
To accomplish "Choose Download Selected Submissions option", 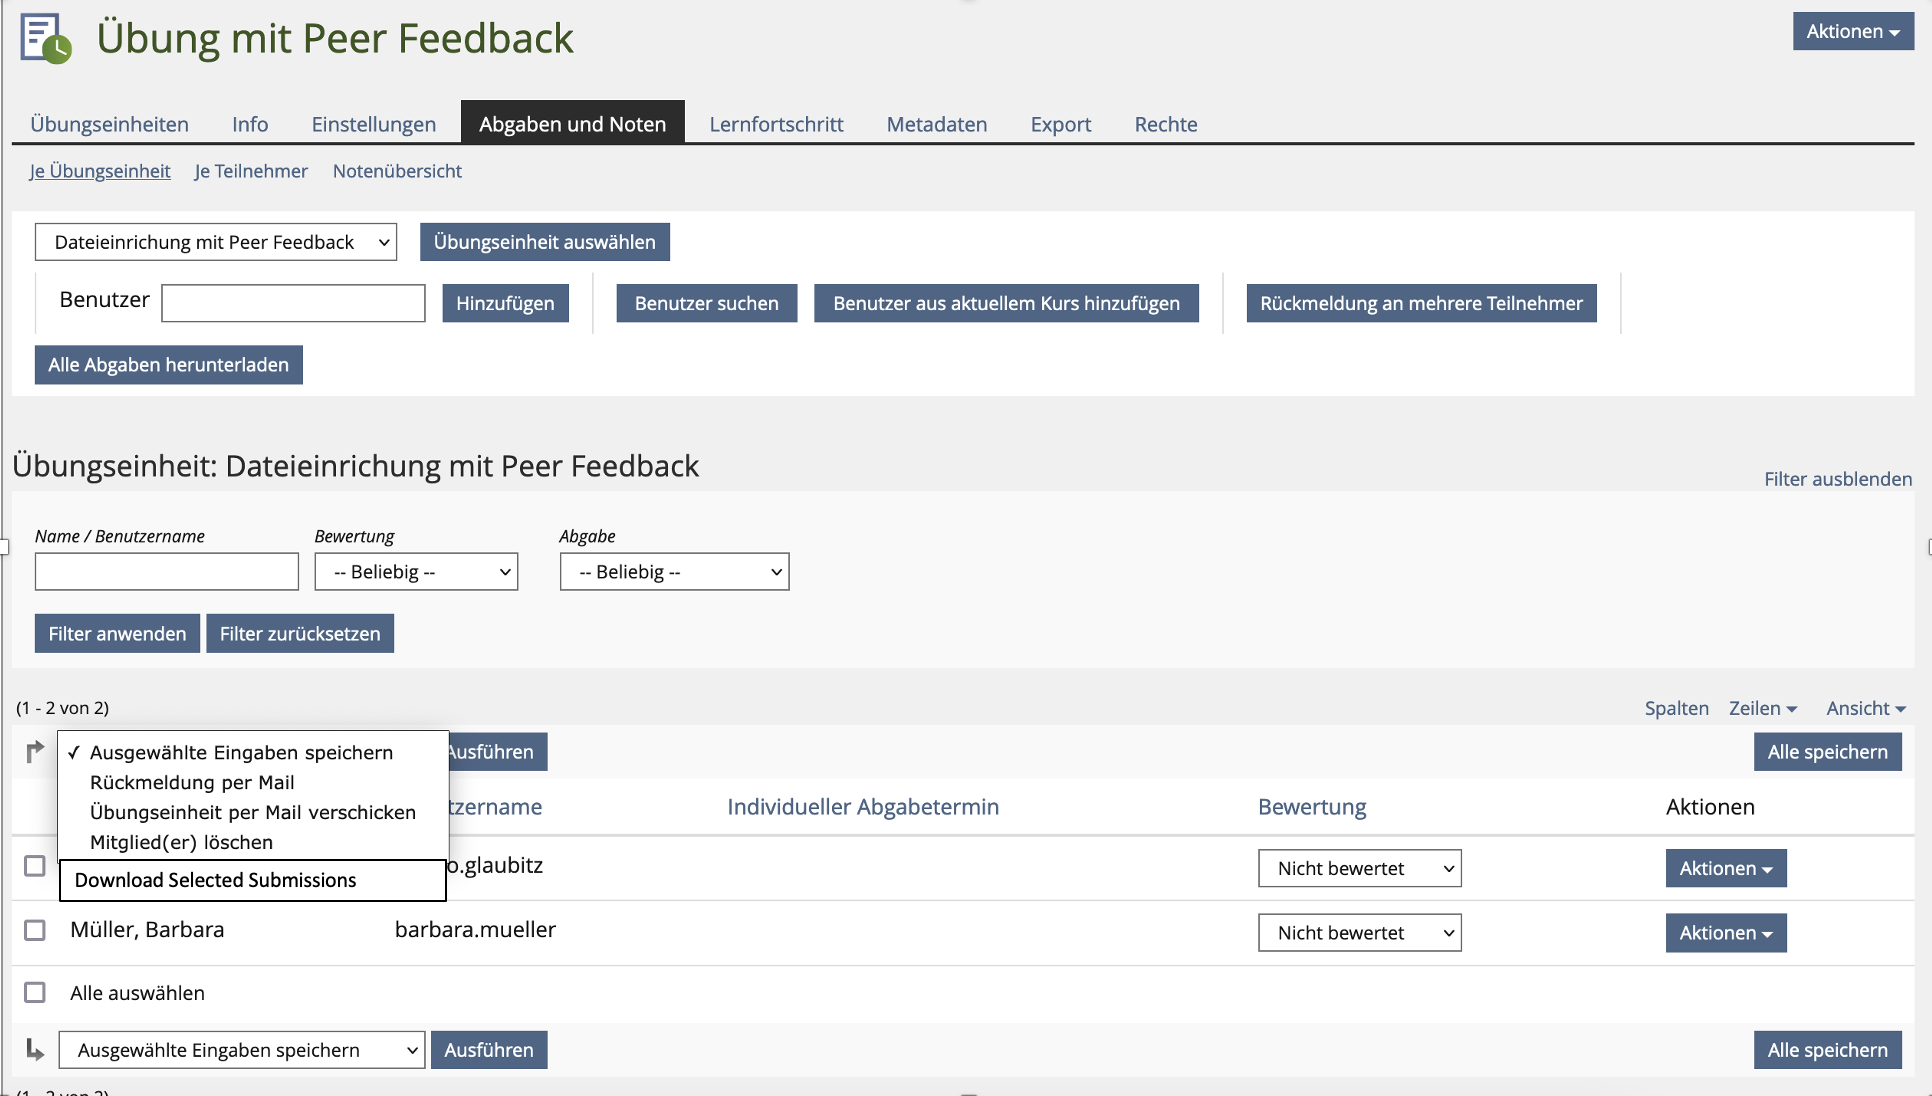I will (x=215, y=880).
